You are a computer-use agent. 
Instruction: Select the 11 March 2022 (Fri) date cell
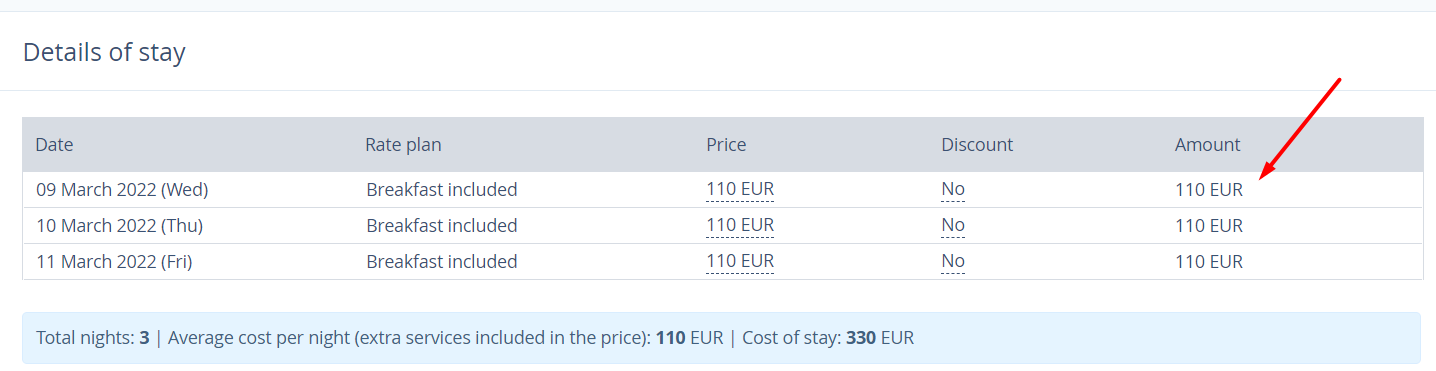[114, 261]
